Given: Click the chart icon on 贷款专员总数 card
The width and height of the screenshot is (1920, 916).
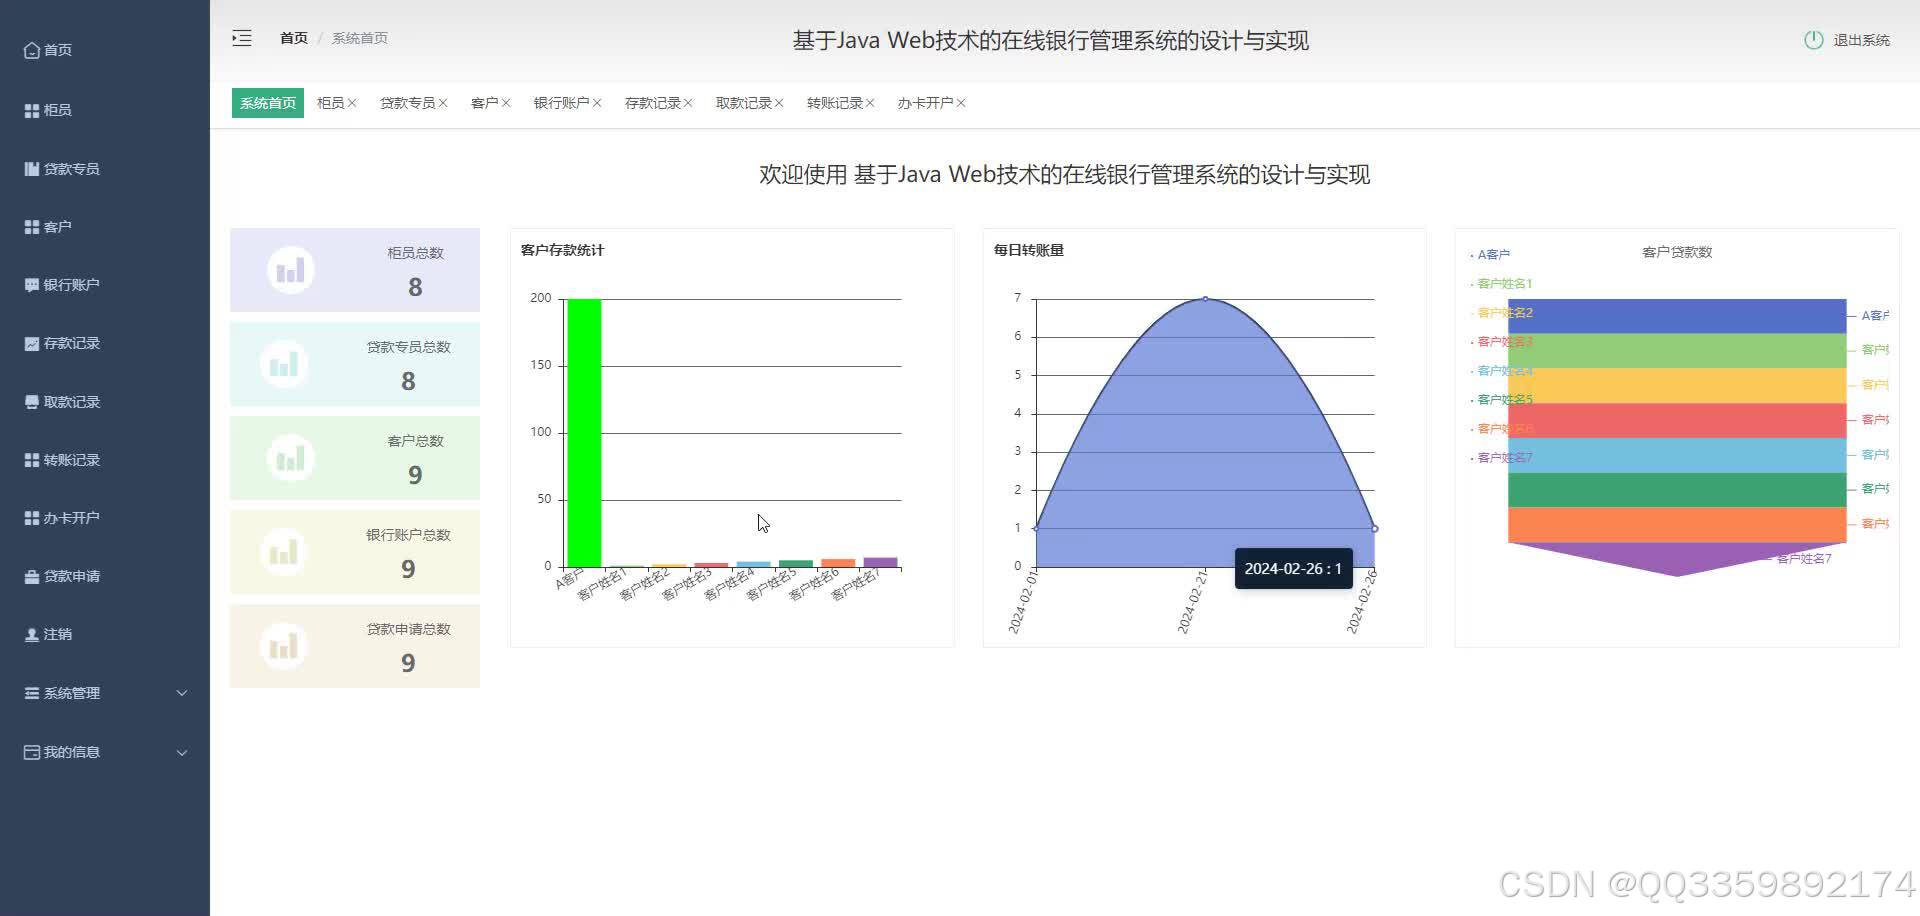Looking at the screenshot, I should coord(284,364).
